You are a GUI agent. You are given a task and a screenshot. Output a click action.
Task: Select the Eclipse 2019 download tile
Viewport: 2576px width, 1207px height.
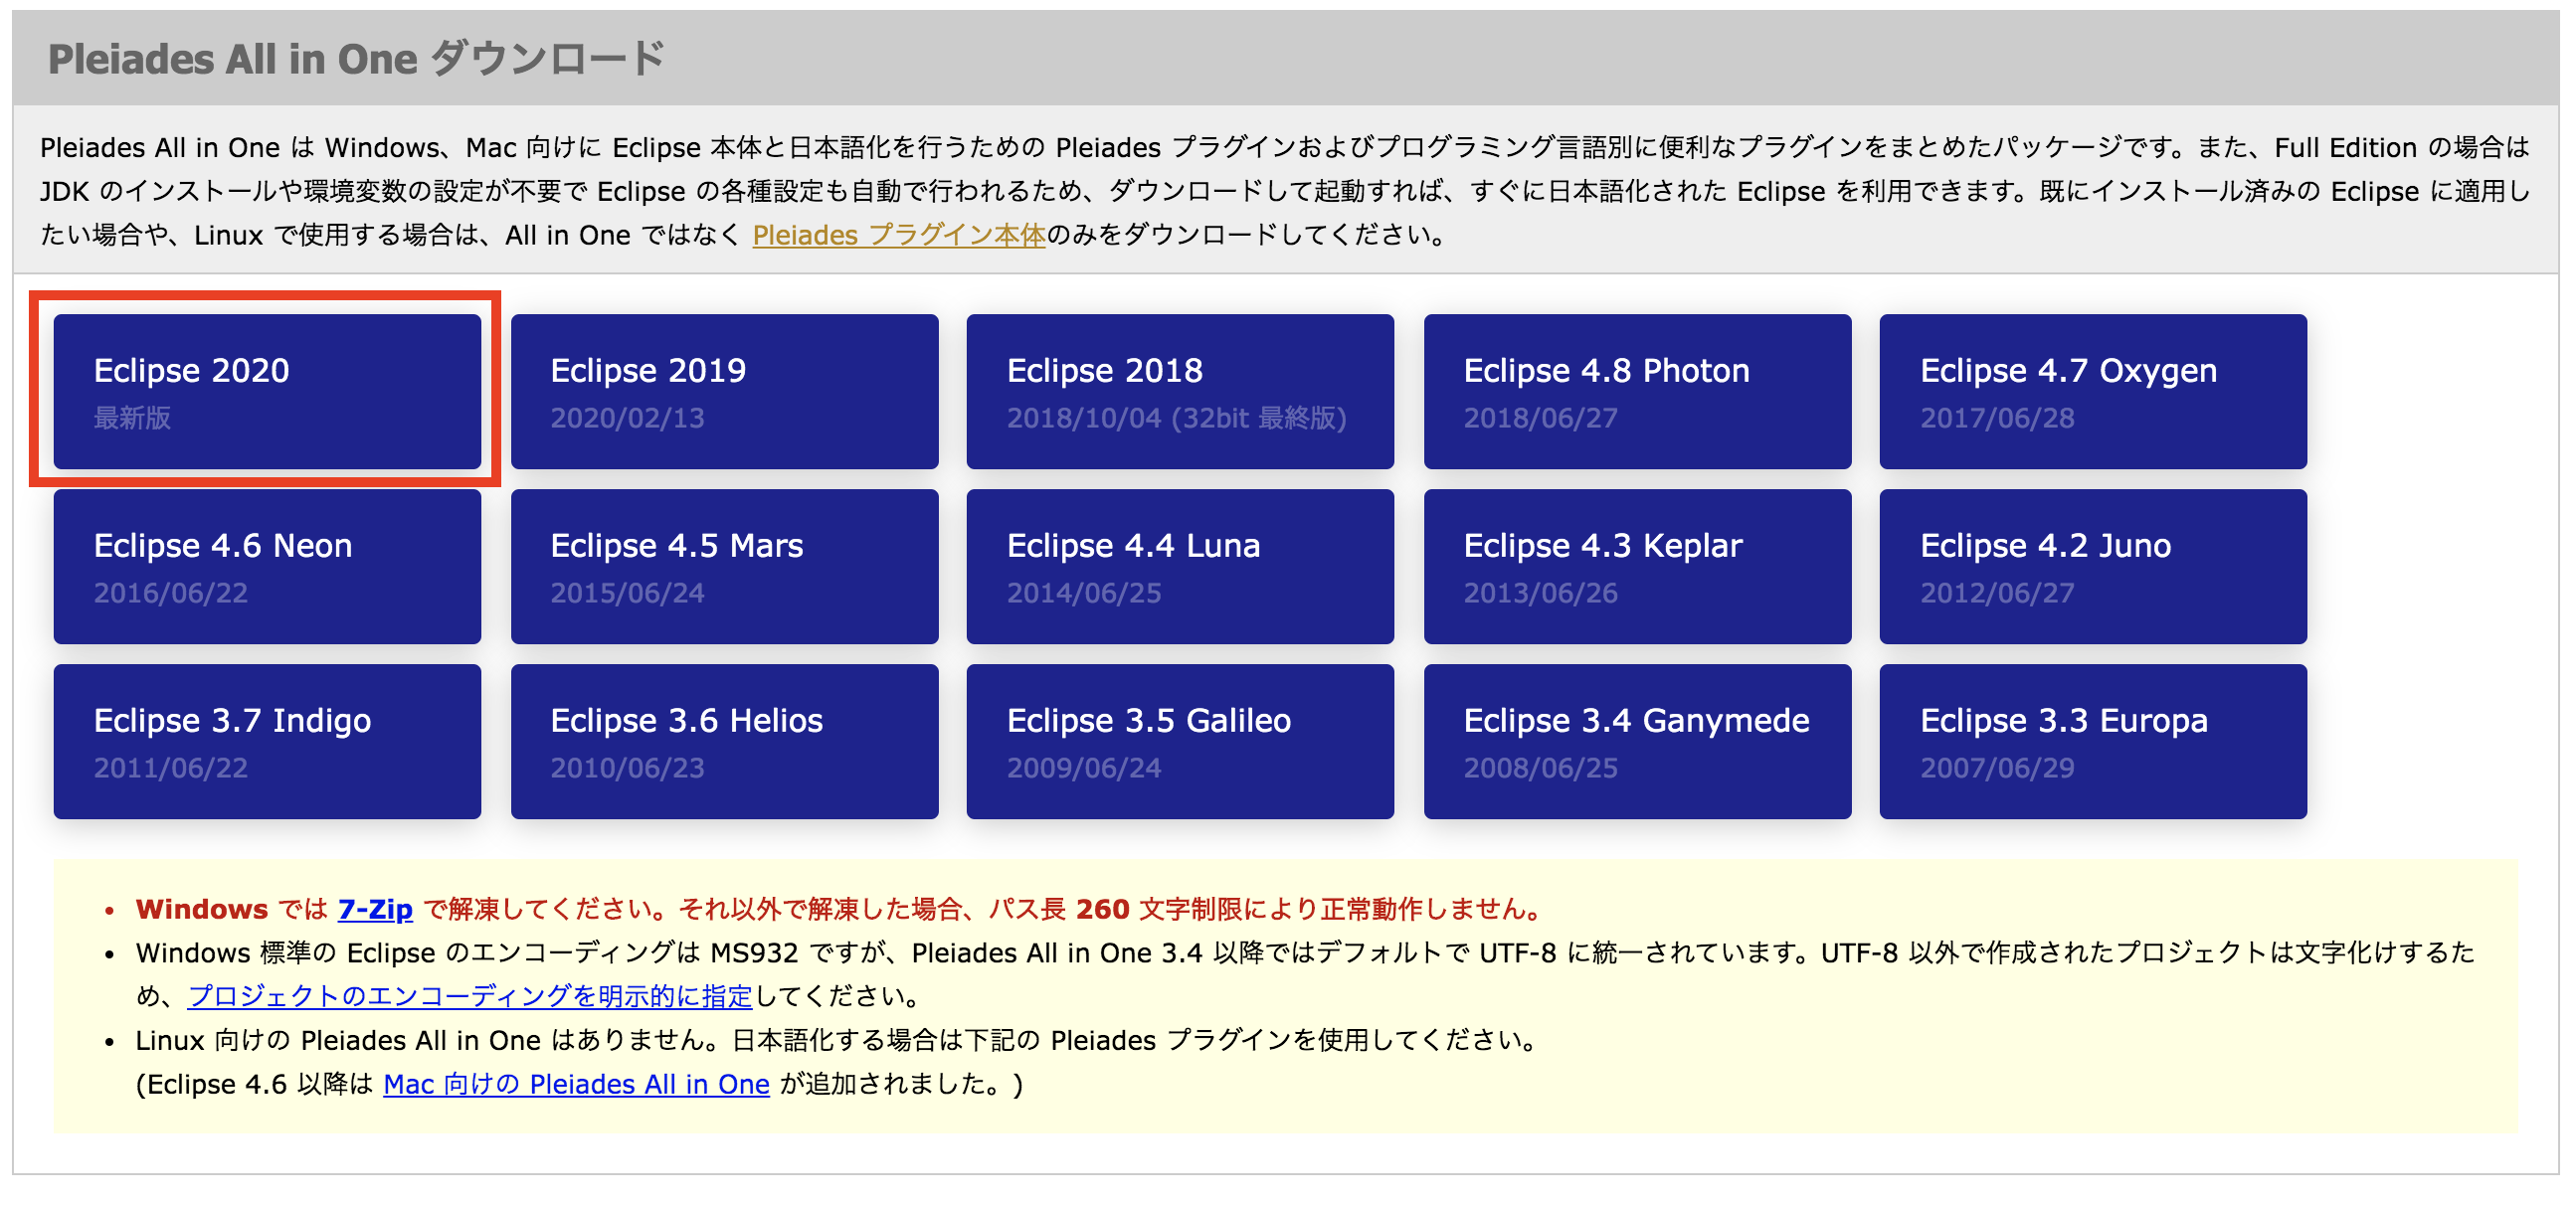tap(723, 390)
